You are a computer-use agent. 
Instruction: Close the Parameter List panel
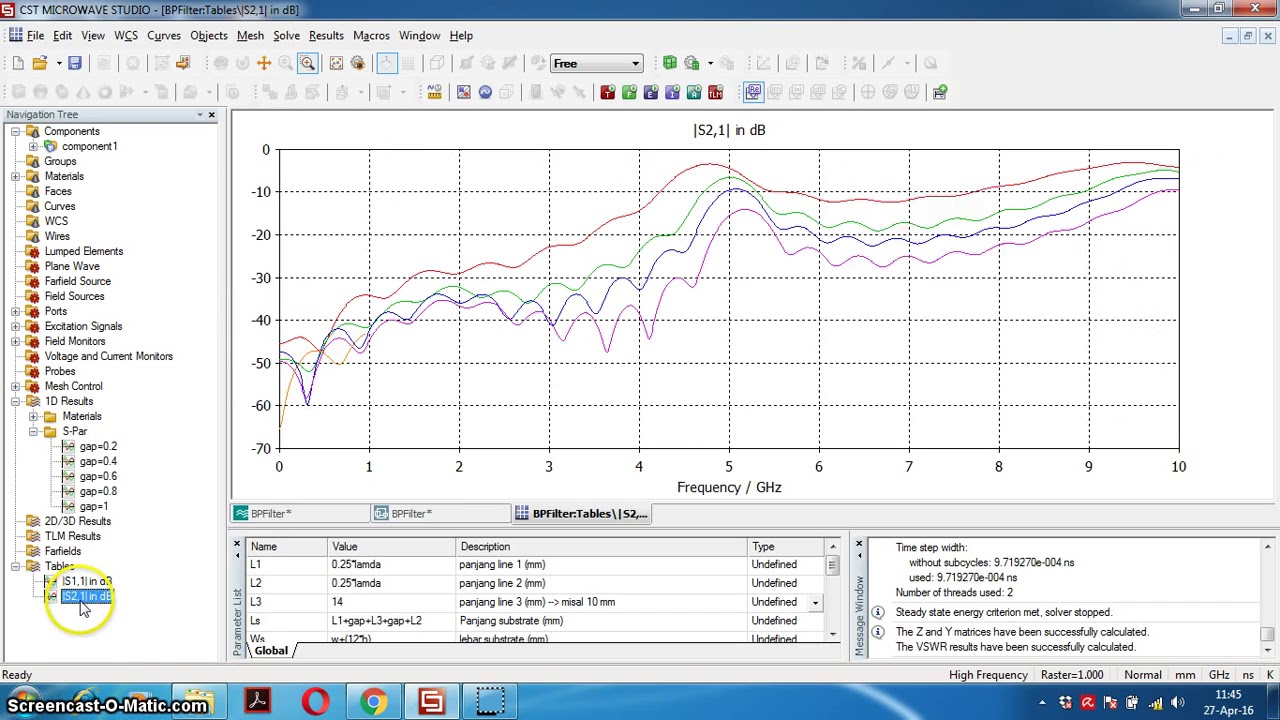237,545
